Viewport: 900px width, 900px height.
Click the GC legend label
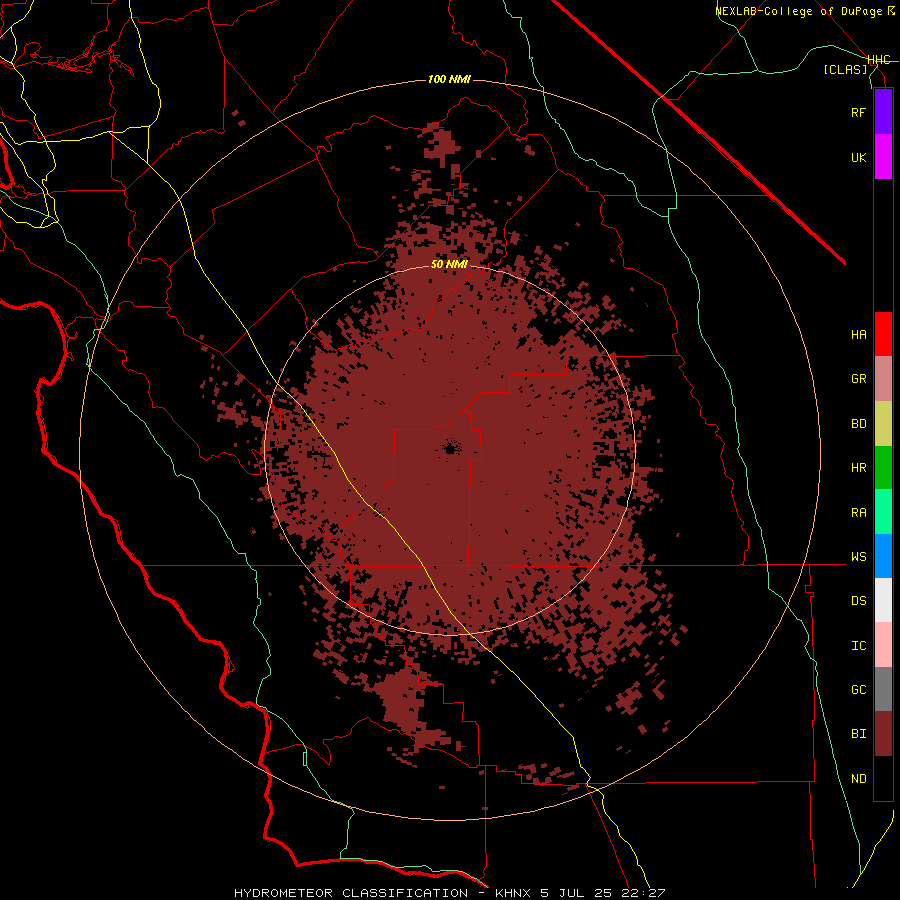point(859,690)
